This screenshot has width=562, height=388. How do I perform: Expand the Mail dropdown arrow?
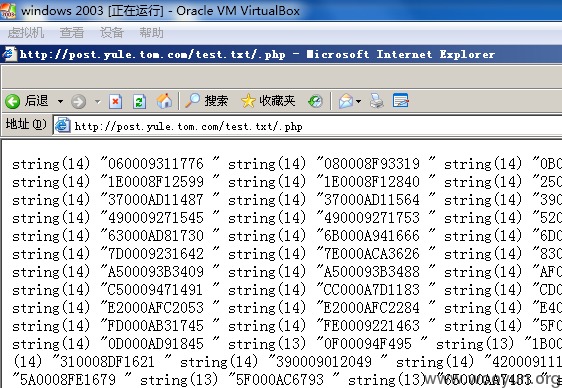coord(358,102)
